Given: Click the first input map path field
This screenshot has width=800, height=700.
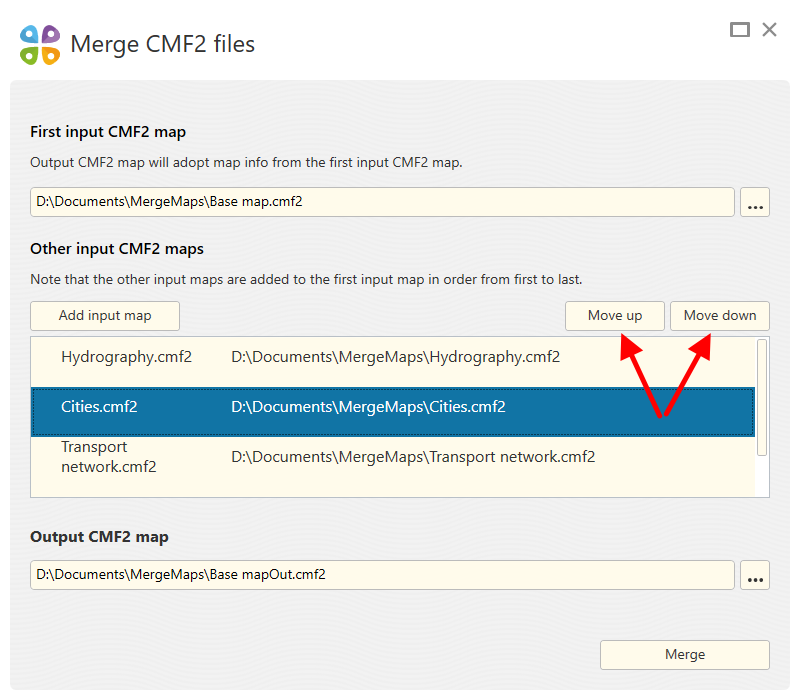Looking at the screenshot, I should pos(383,201).
